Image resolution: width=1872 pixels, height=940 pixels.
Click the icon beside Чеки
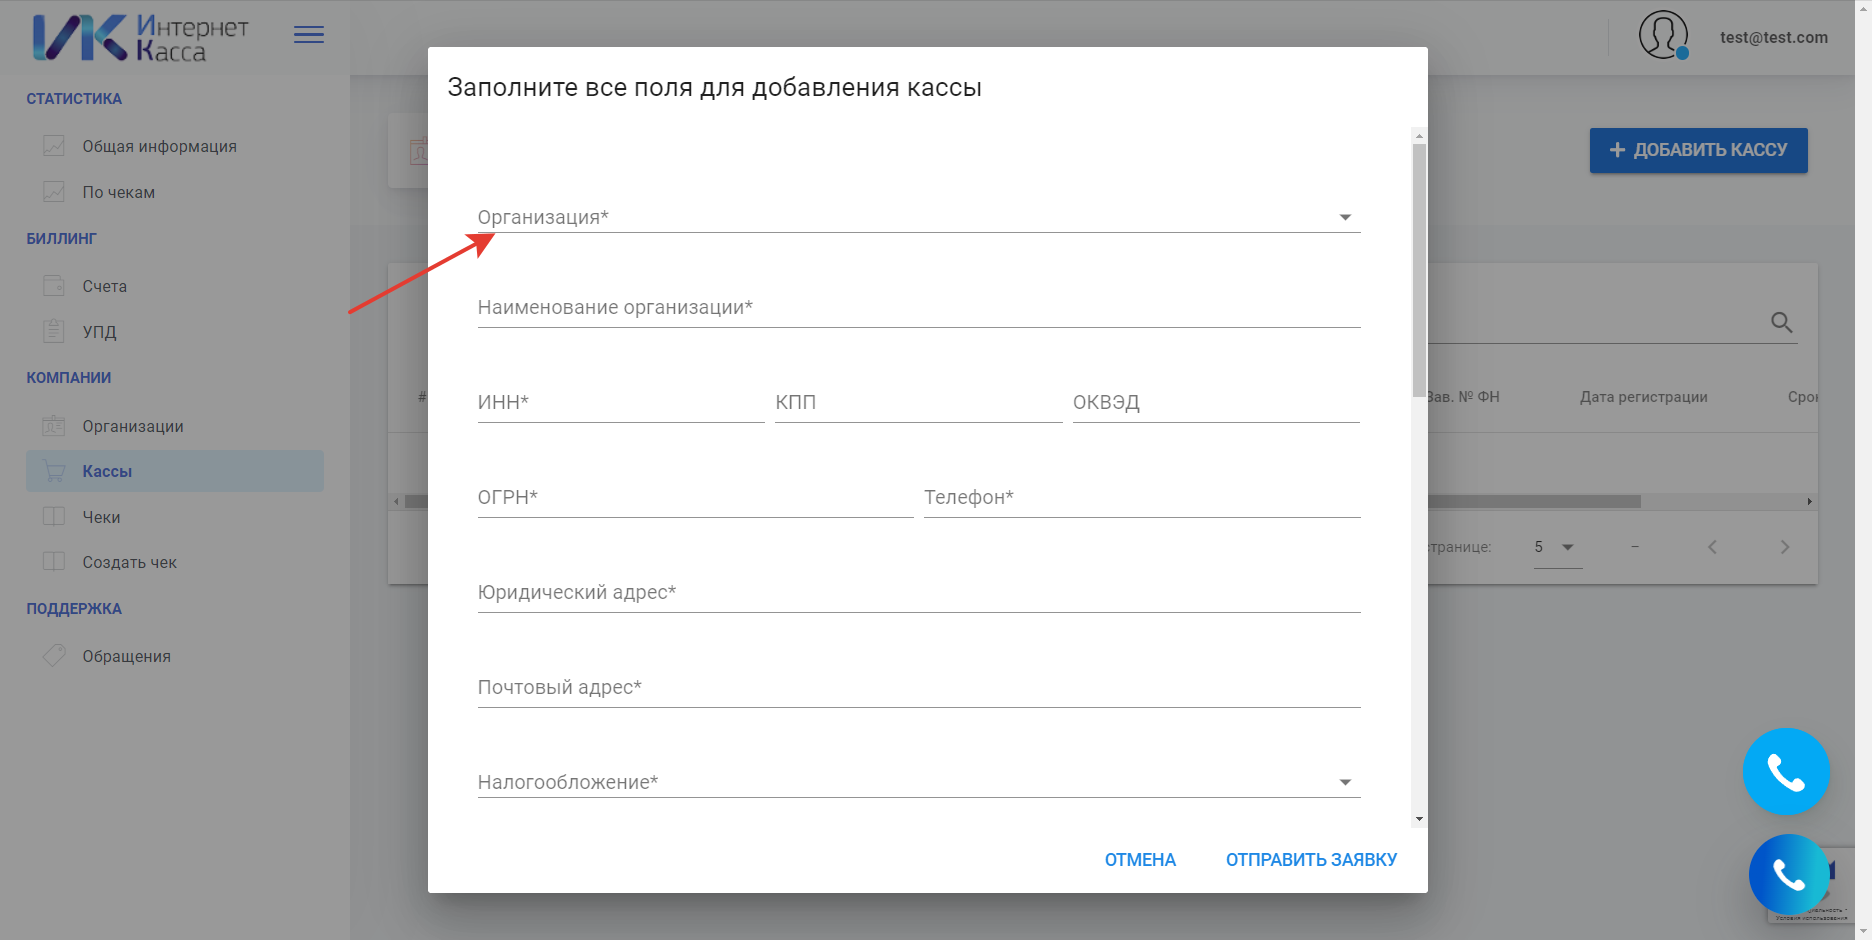click(x=54, y=517)
